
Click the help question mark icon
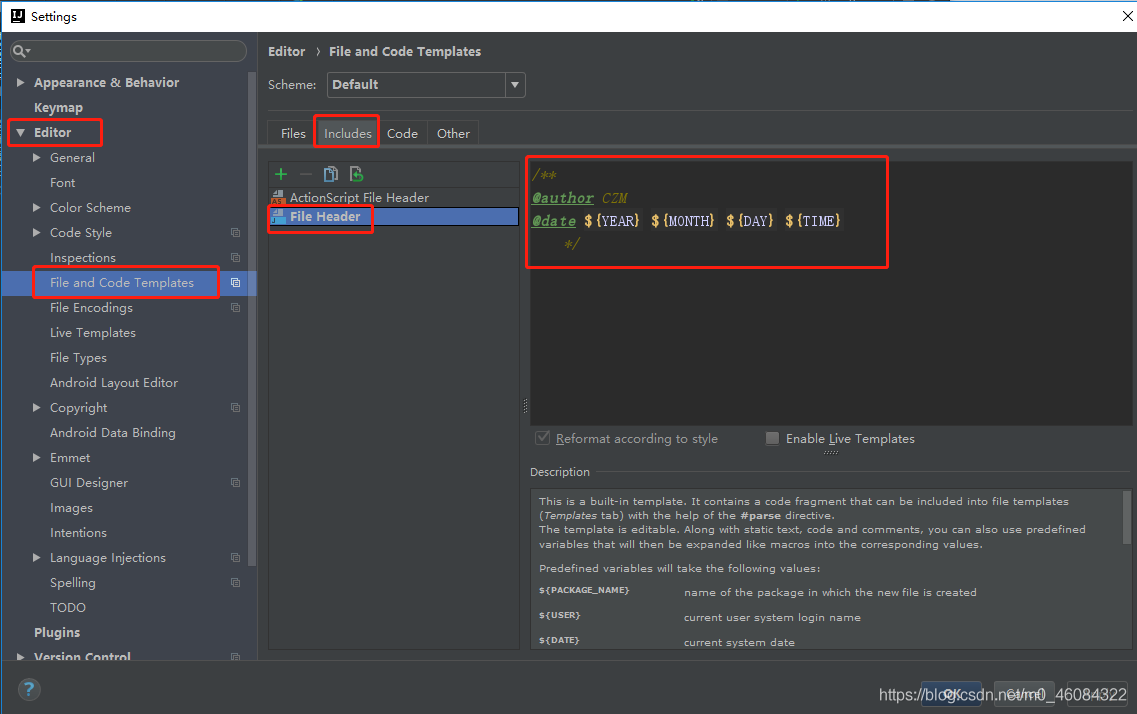click(29, 689)
